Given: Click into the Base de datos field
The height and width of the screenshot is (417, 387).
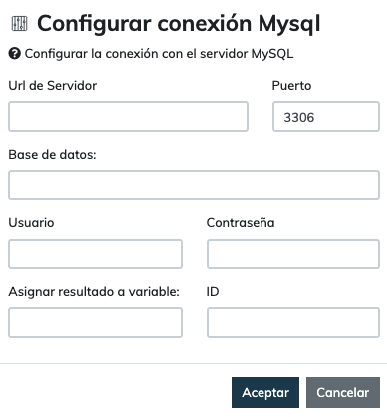Looking at the screenshot, I should click(194, 185).
